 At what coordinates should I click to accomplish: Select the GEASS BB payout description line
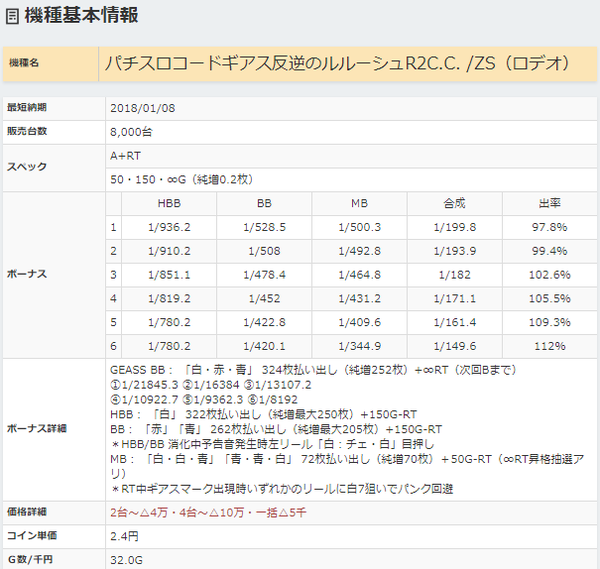click(313, 370)
